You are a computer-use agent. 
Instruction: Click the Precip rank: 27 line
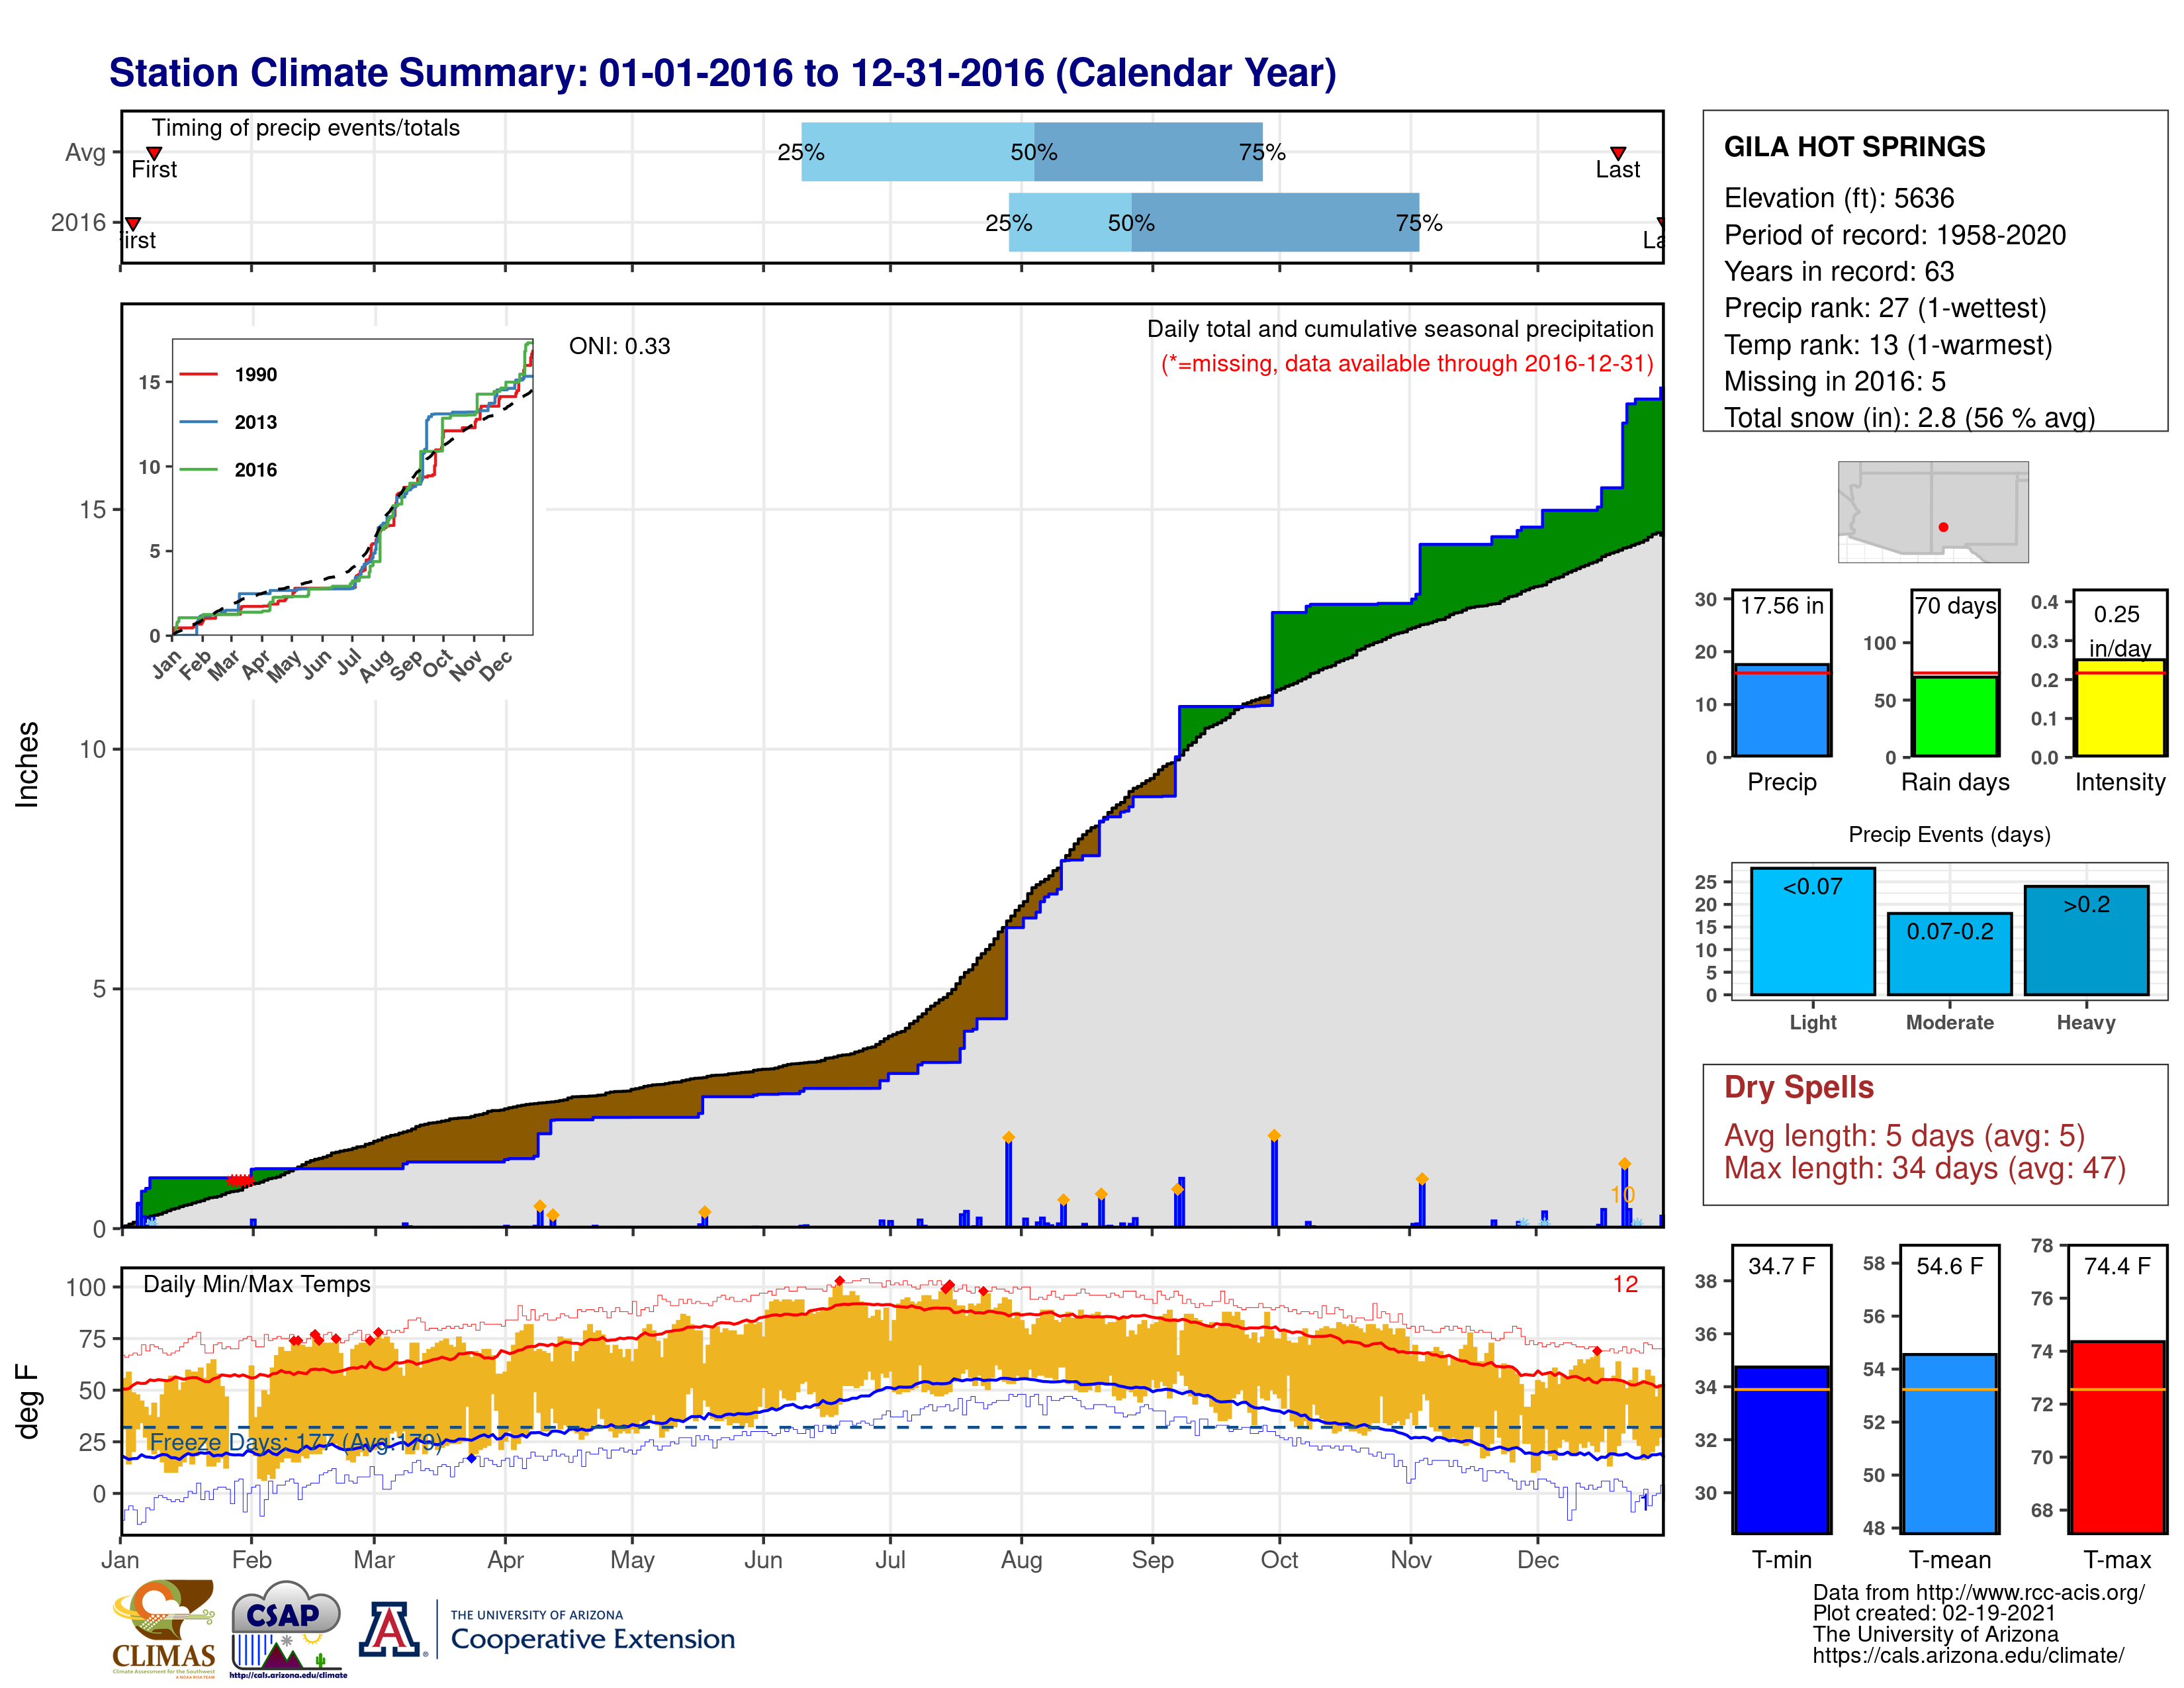pyautogui.click(x=1885, y=308)
